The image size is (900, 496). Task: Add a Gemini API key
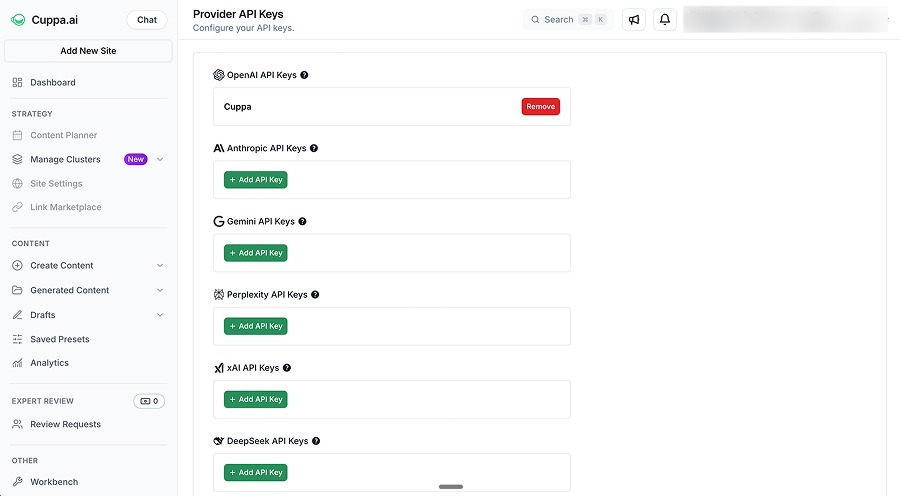pyautogui.click(x=255, y=253)
